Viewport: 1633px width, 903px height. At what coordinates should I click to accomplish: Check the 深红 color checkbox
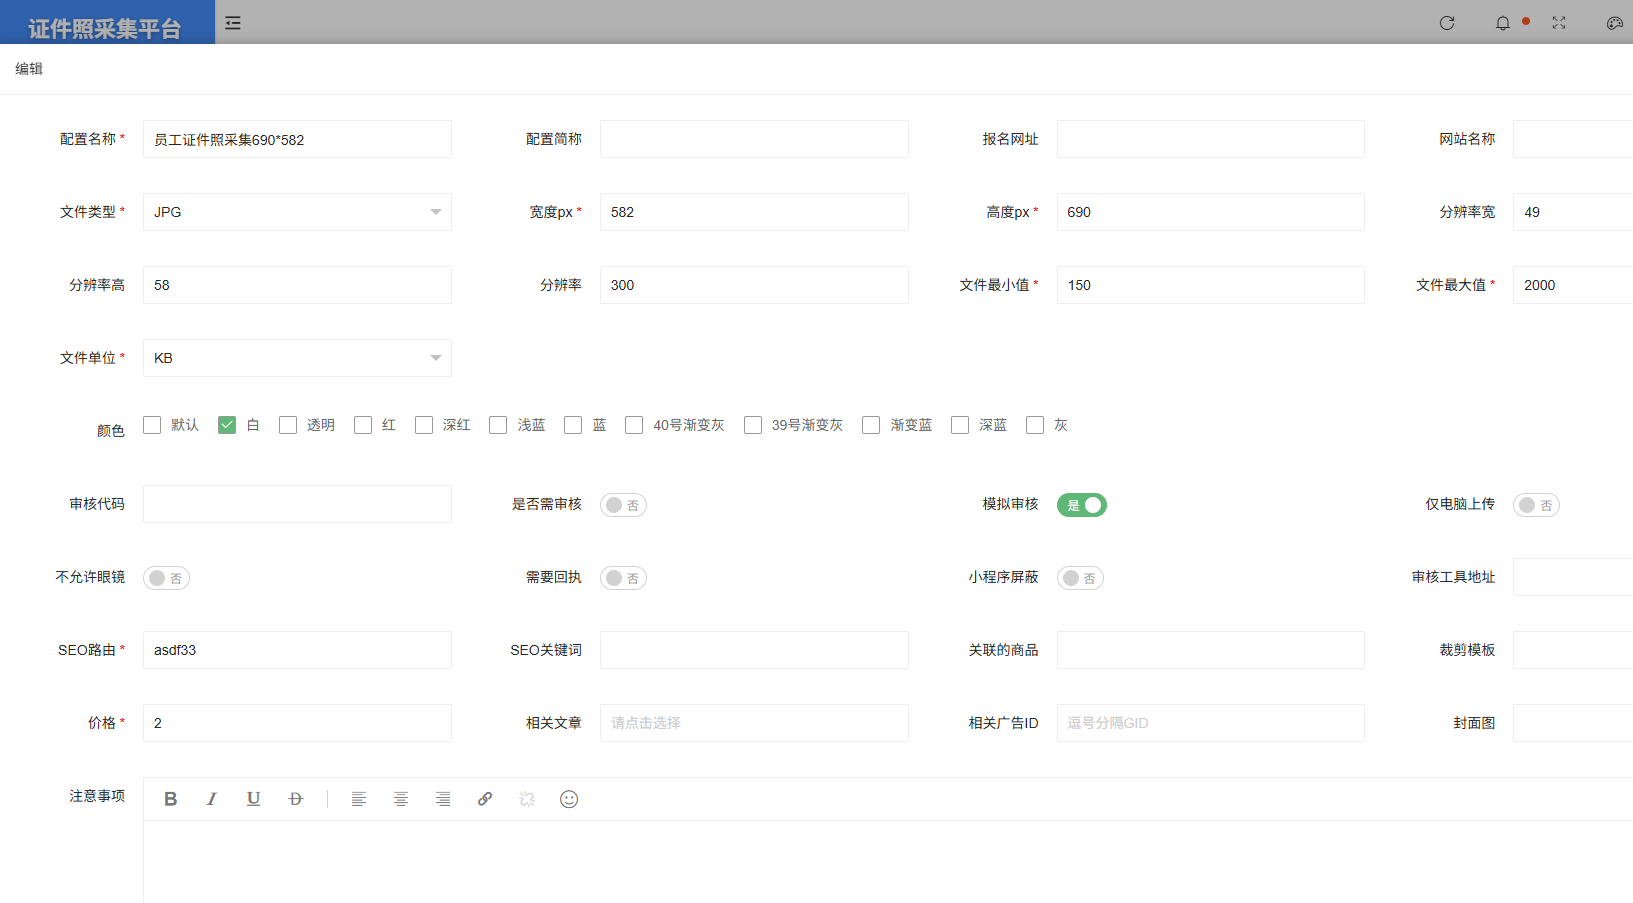(424, 425)
